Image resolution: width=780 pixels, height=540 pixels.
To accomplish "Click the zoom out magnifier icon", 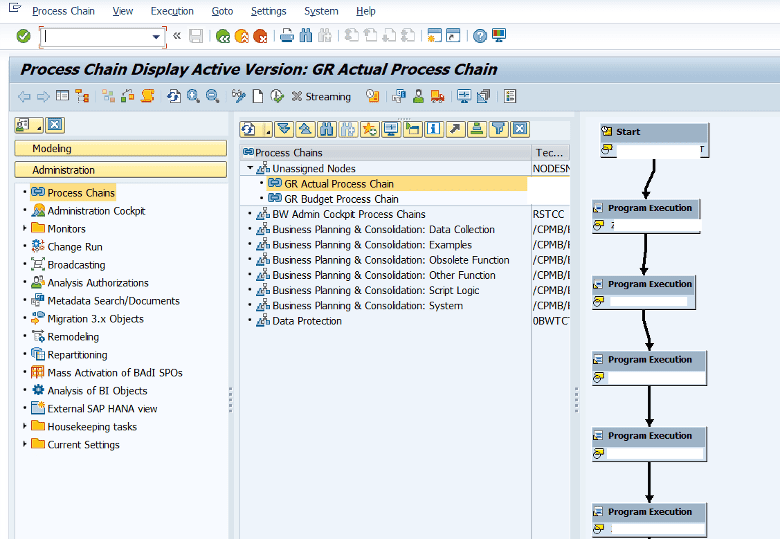I will pos(212,96).
